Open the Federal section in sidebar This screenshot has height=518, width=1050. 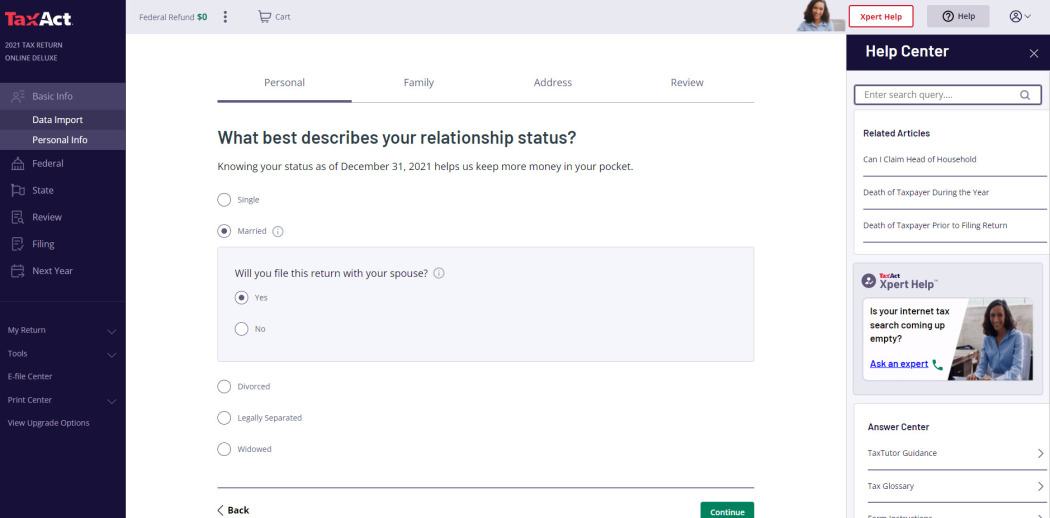coord(47,163)
